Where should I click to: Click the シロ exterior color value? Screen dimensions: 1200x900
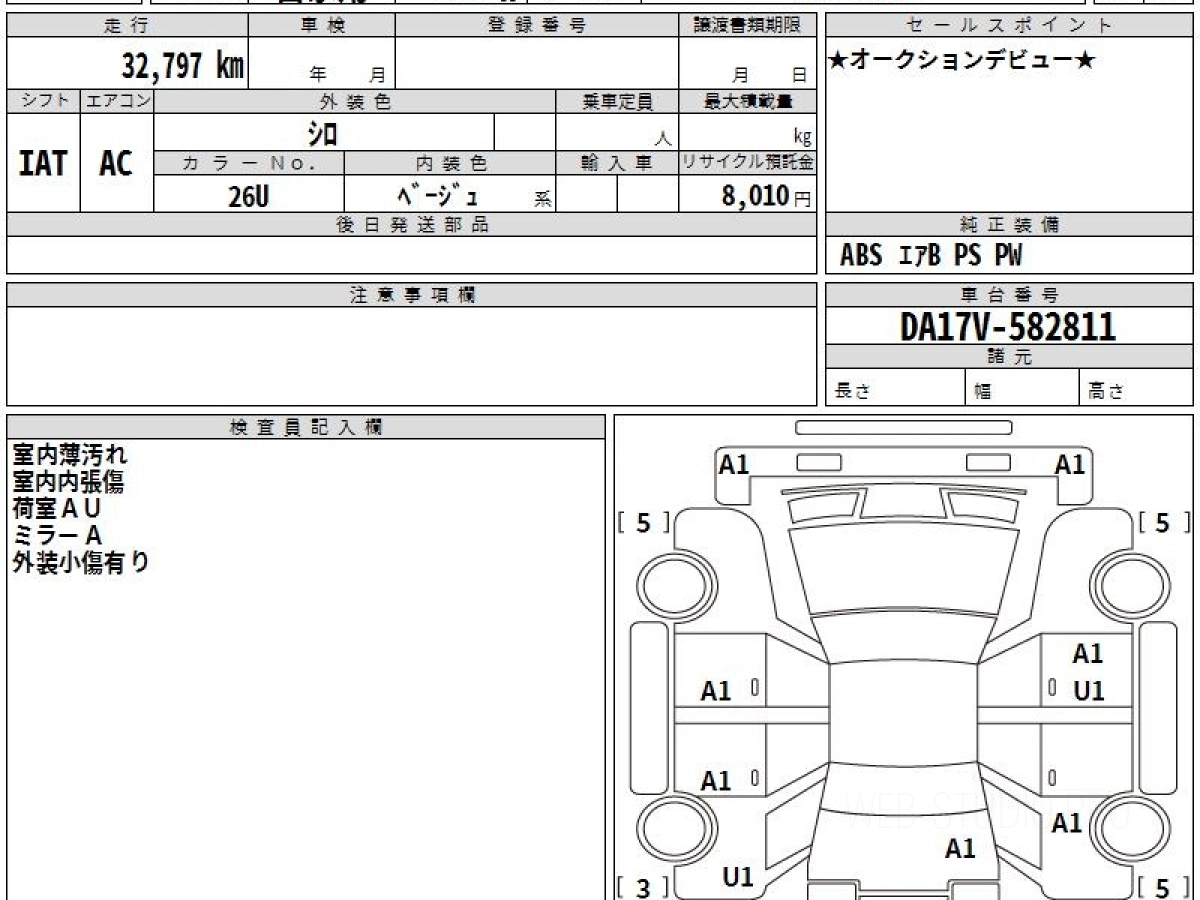click(322, 132)
